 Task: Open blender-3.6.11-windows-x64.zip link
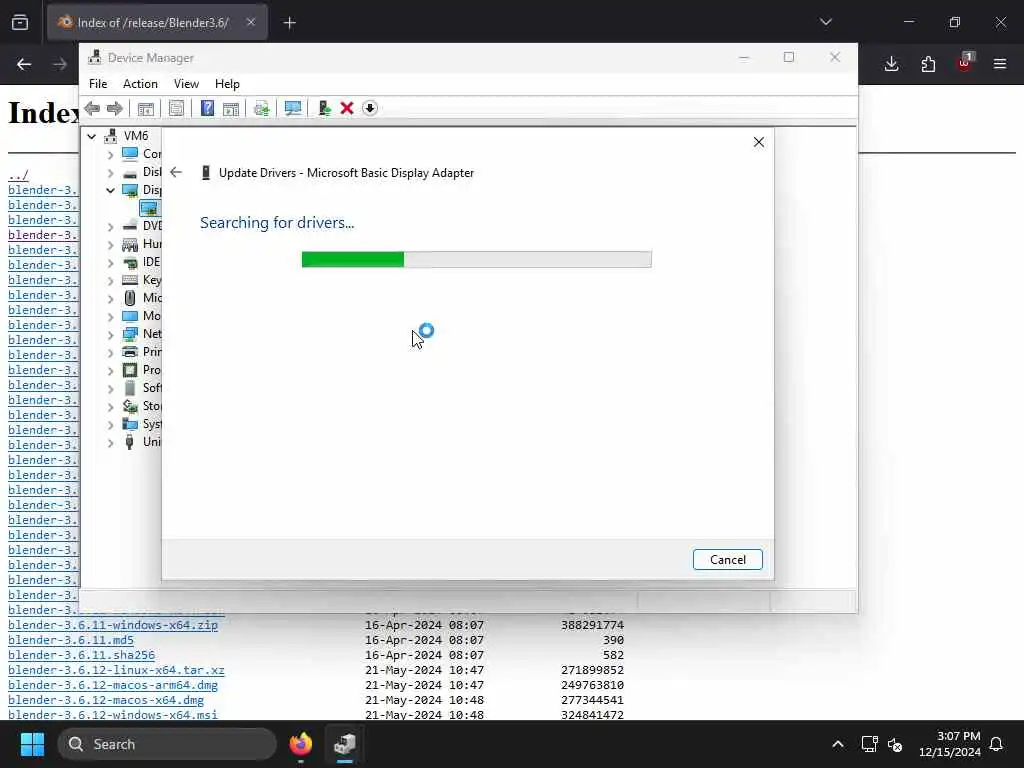[113, 625]
